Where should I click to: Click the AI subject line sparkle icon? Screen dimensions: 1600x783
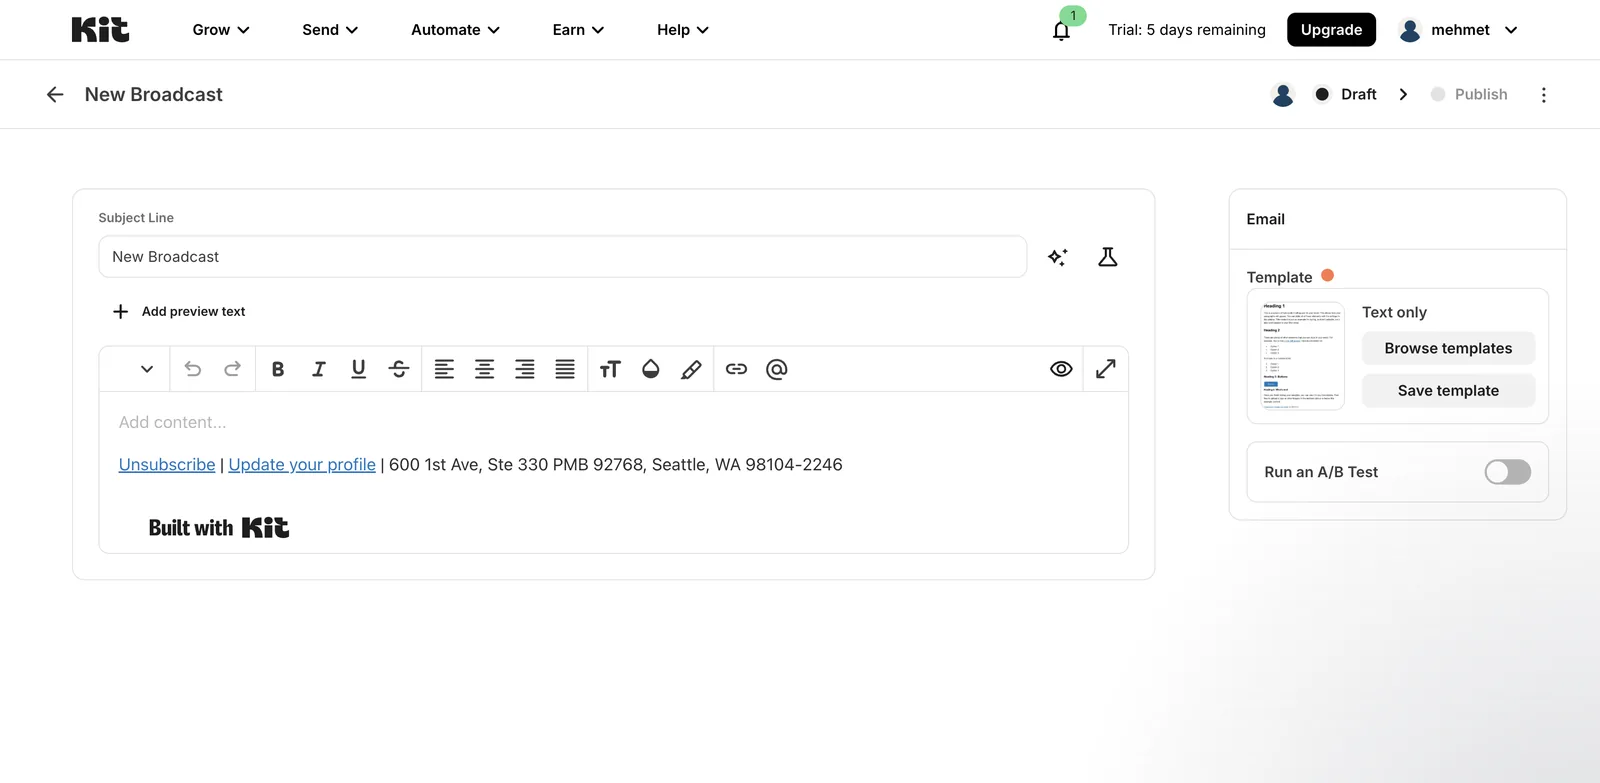[x=1057, y=257]
